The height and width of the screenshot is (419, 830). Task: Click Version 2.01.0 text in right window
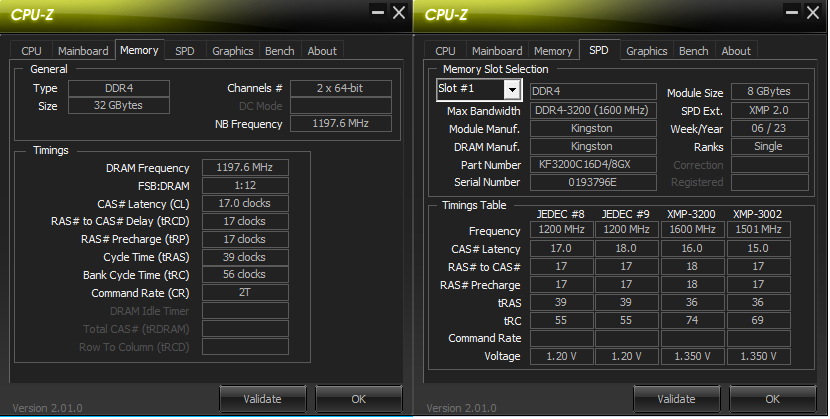click(462, 408)
